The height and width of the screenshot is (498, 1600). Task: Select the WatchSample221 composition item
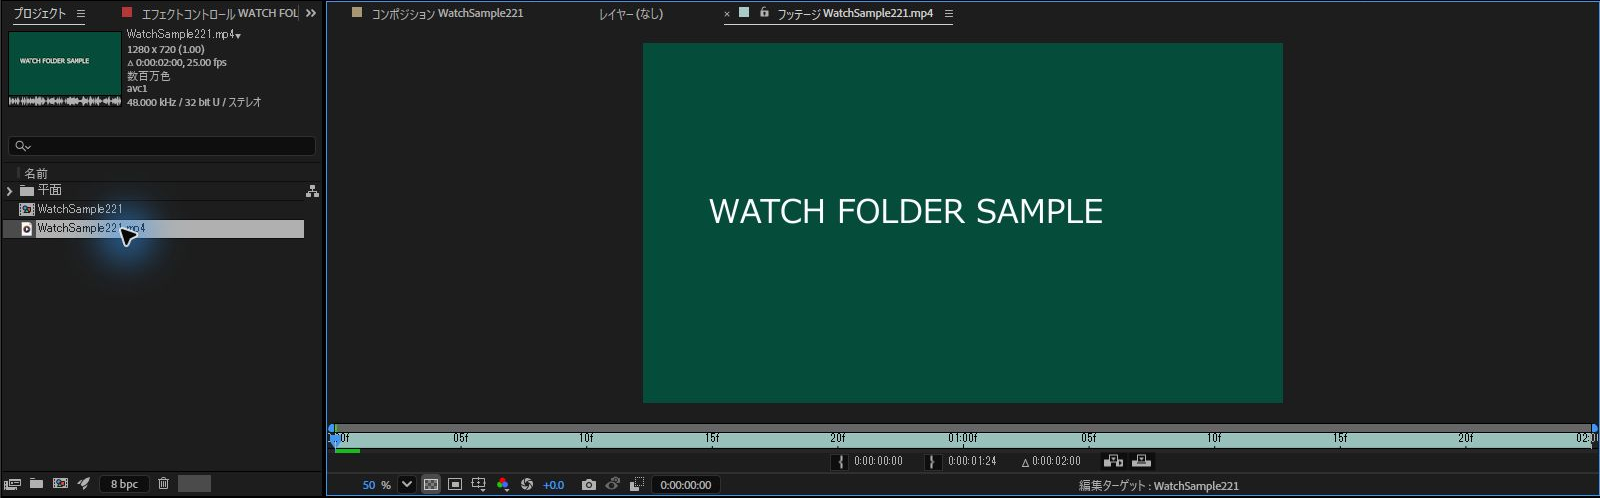[x=153, y=209]
